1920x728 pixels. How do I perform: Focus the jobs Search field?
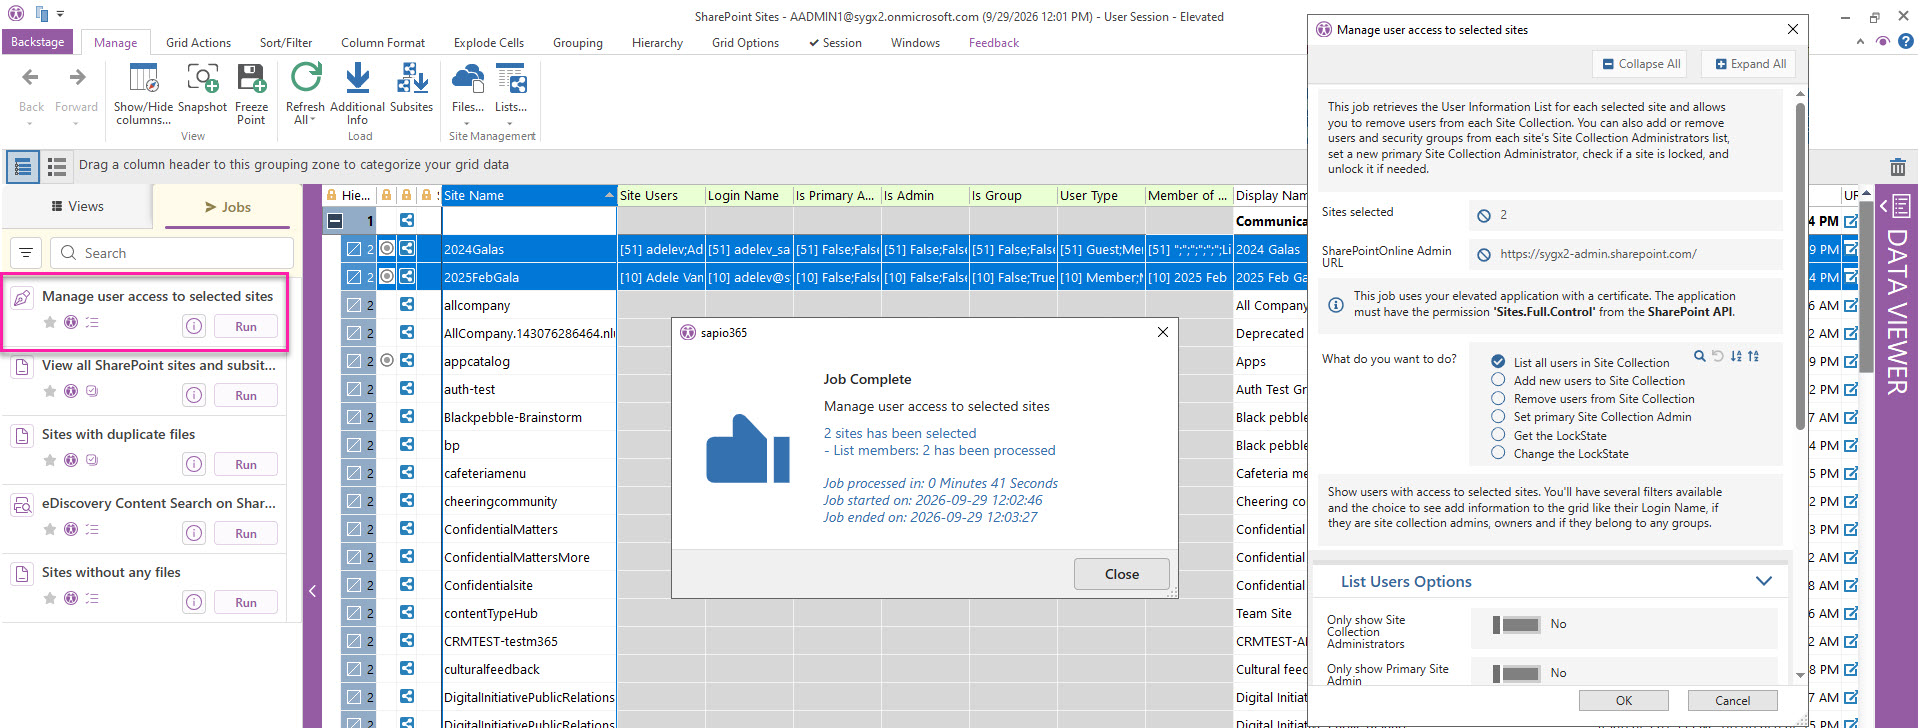171,253
